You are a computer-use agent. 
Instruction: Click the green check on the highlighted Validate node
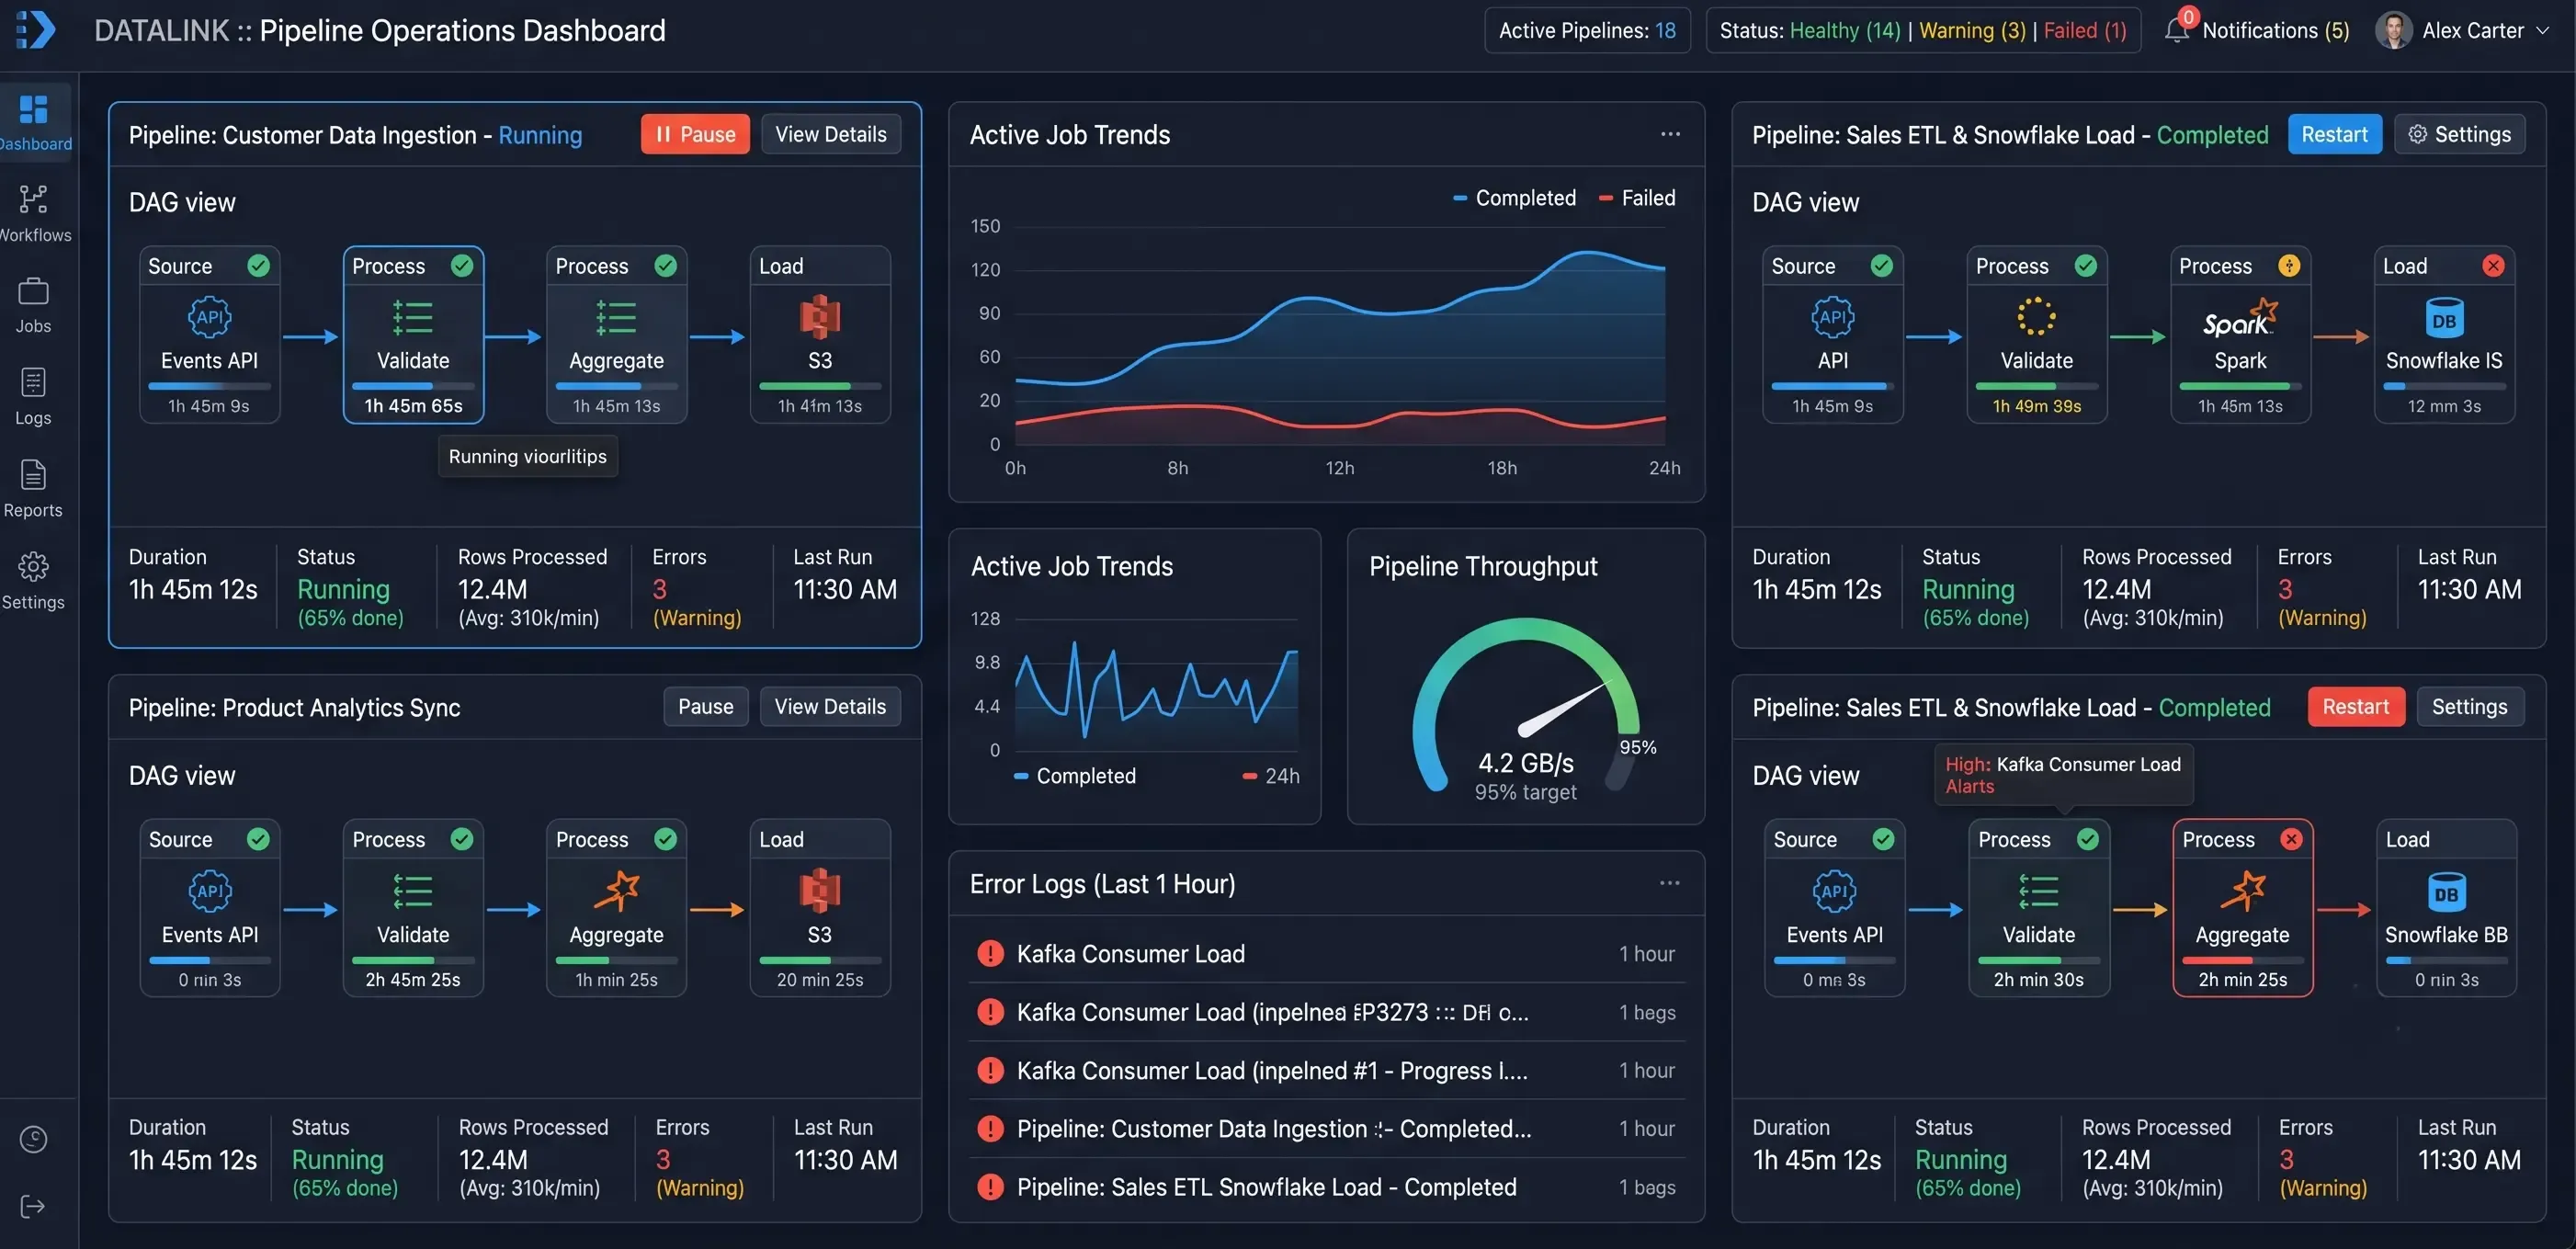[x=462, y=265]
